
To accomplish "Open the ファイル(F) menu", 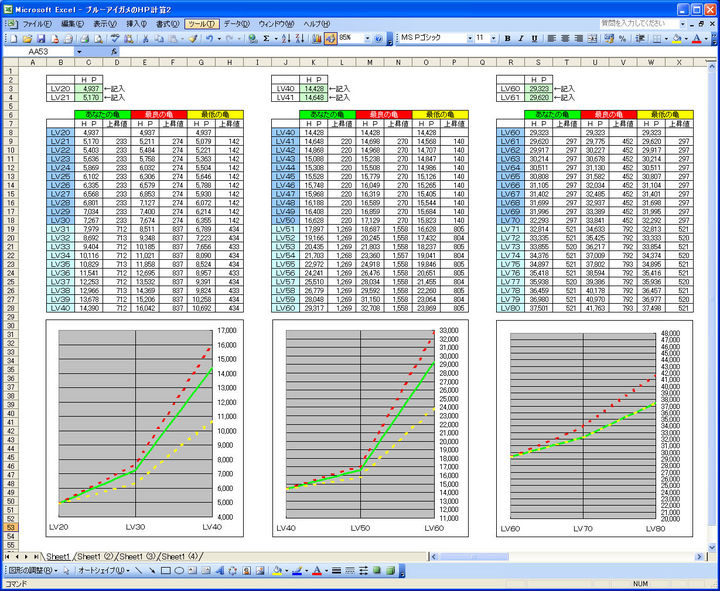I will [37, 24].
